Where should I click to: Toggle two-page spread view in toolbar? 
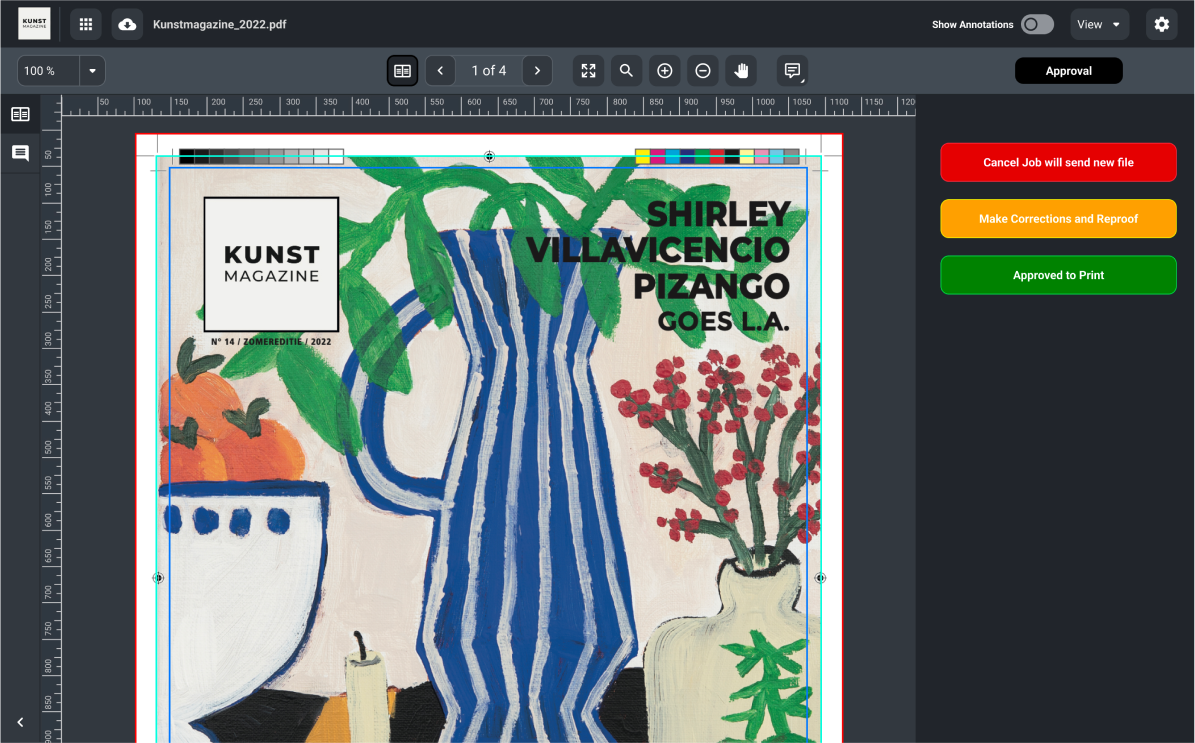[x=402, y=71]
